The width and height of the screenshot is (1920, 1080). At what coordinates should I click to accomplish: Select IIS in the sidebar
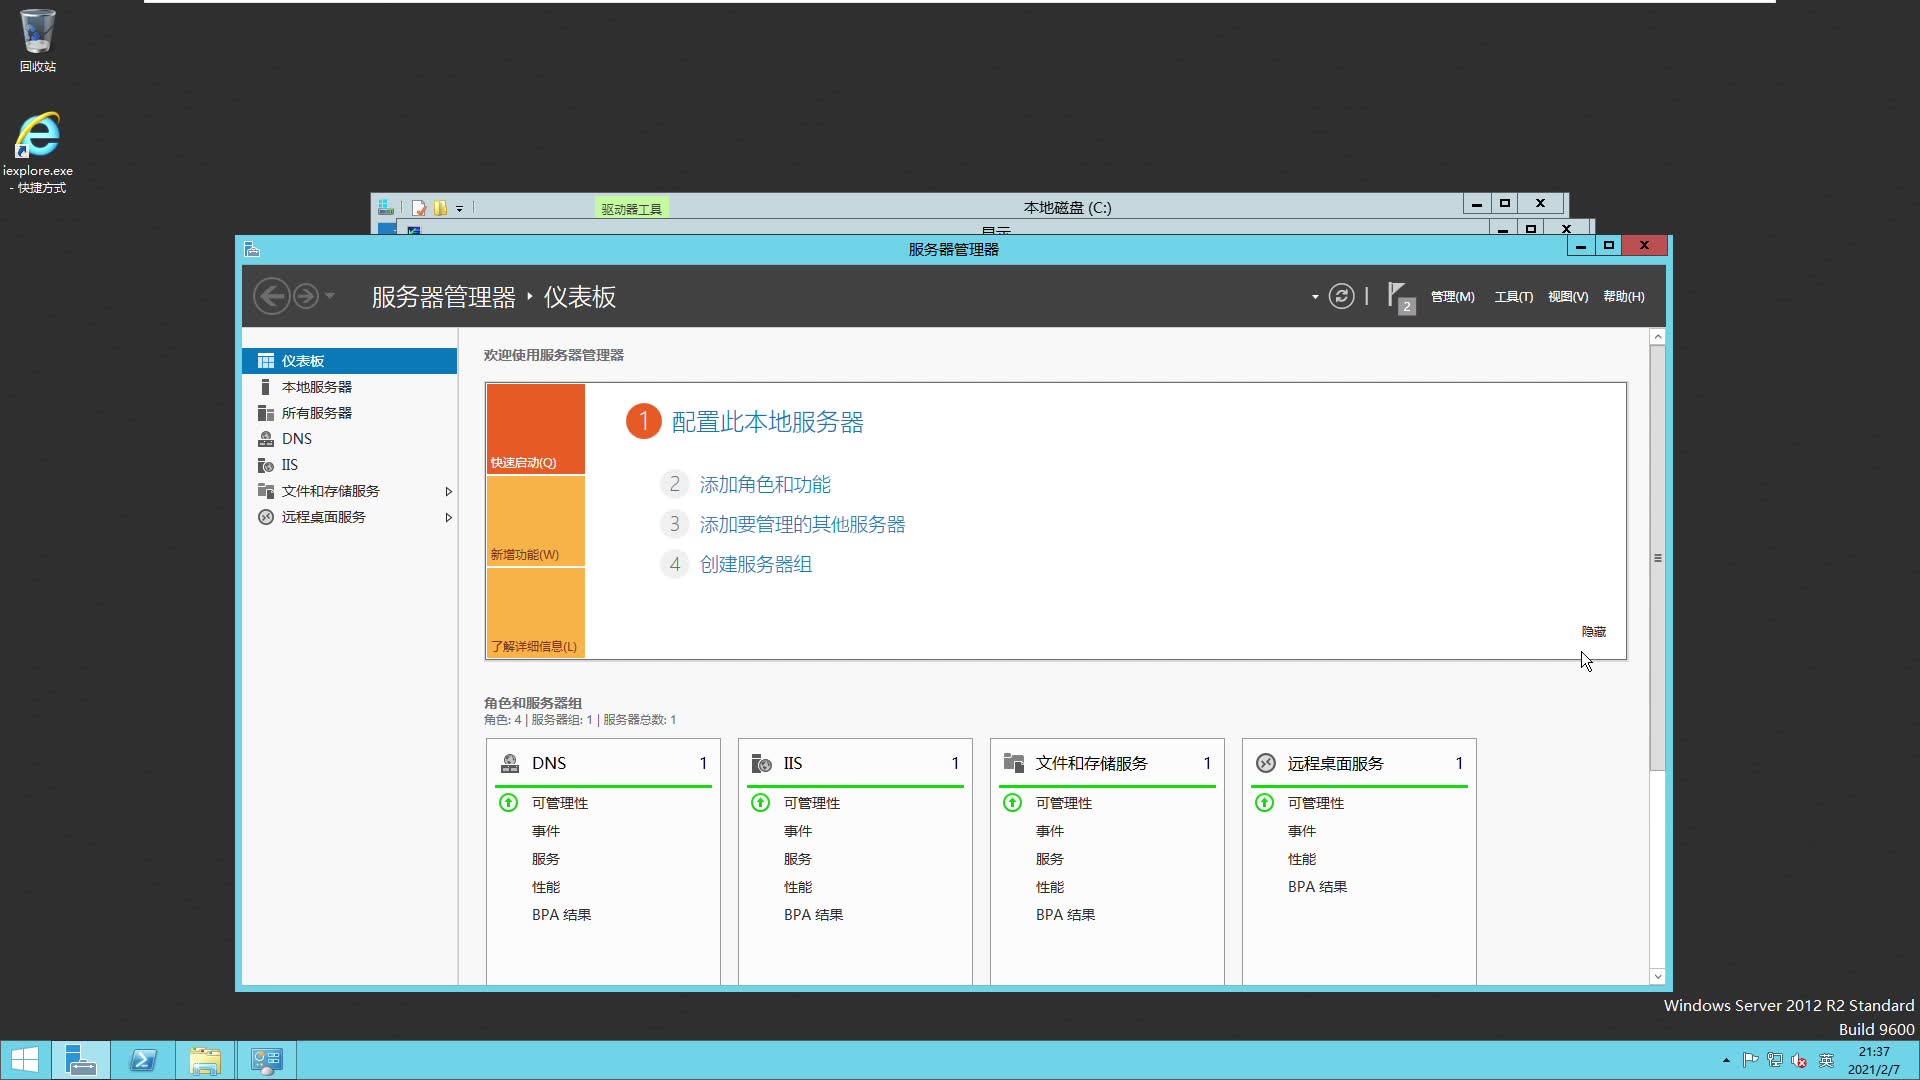point(349,465)
